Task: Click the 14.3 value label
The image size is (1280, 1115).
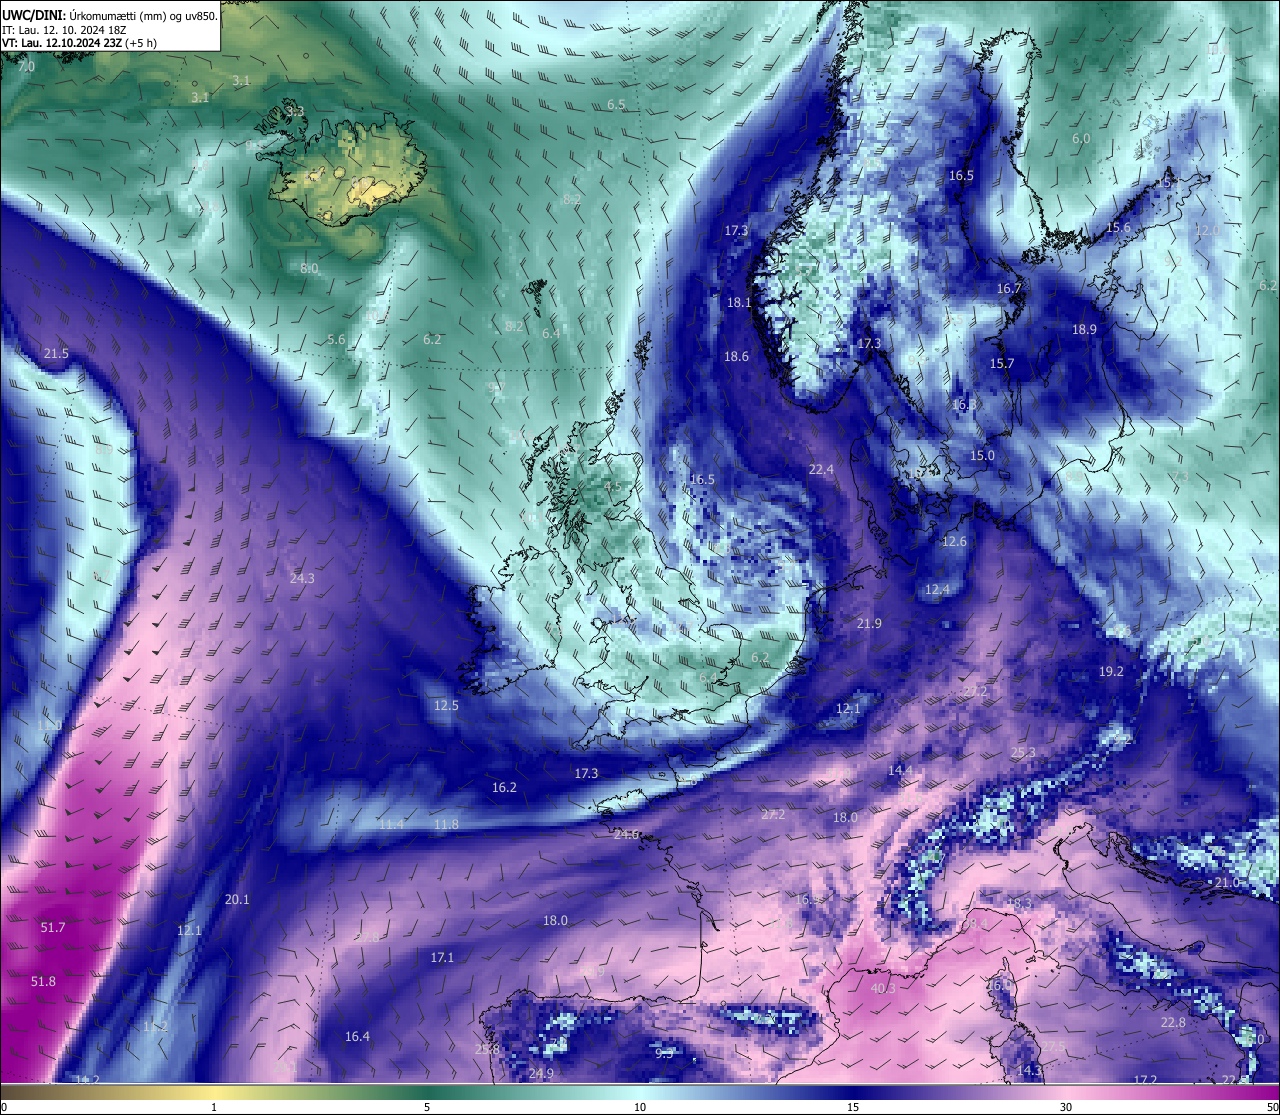Action: 1029,1071
